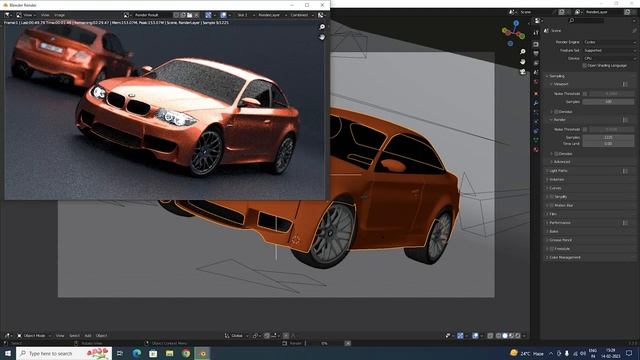Open the Output properties tab
The image size is (640, 360).
(x=536, y=53)
